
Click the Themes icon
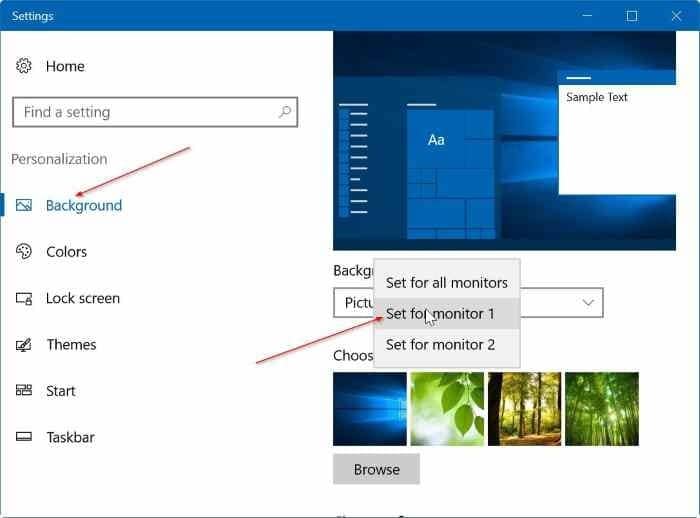[24, 345]
